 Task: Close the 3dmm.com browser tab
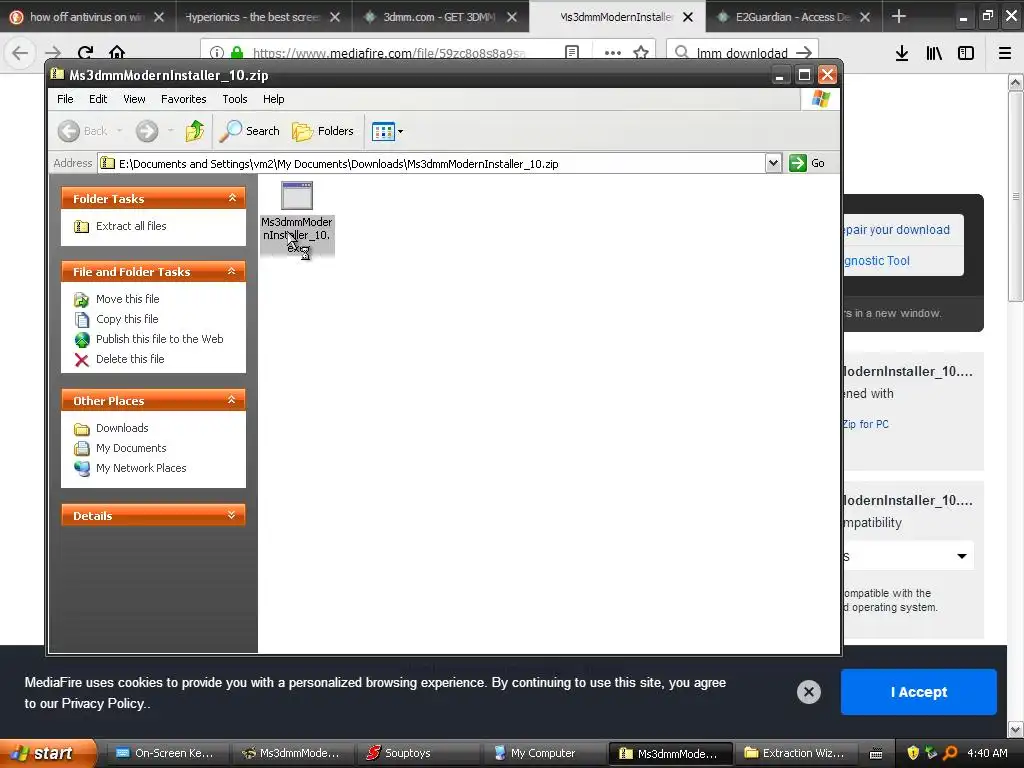pyautogui.click(x=512, y=17)
